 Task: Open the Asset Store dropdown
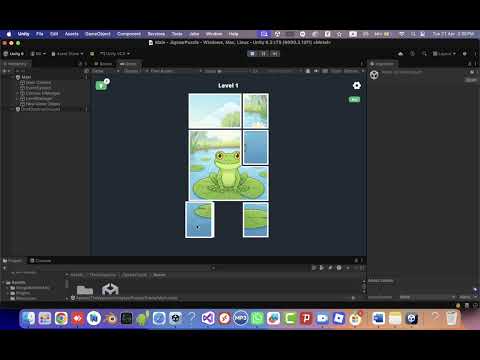(68, 54)
